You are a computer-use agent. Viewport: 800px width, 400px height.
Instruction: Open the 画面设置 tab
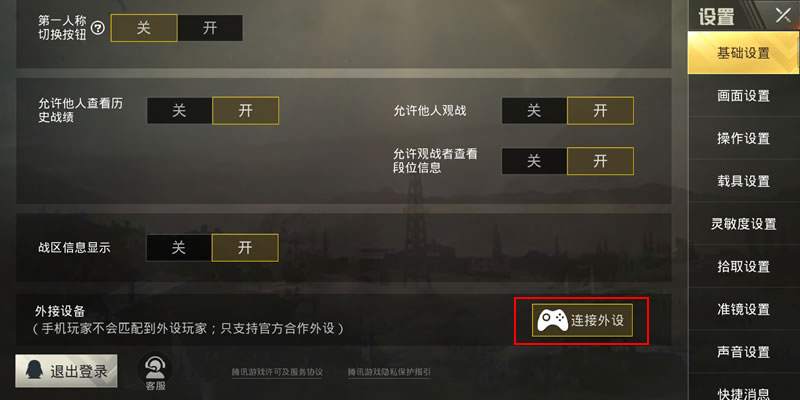coord(743,96)
